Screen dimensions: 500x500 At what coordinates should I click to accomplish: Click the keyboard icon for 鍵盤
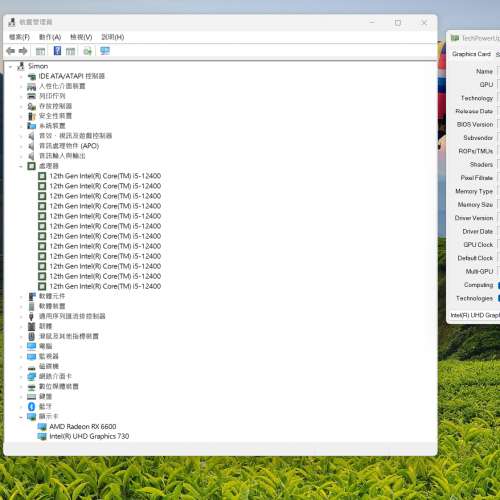(x=32, y=396)
